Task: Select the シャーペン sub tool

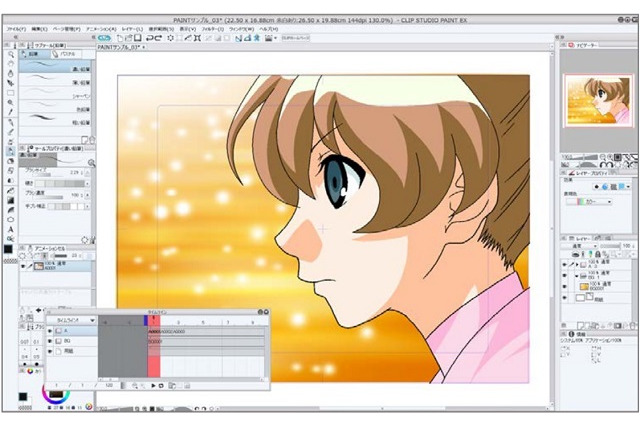Action: (56, 93)
